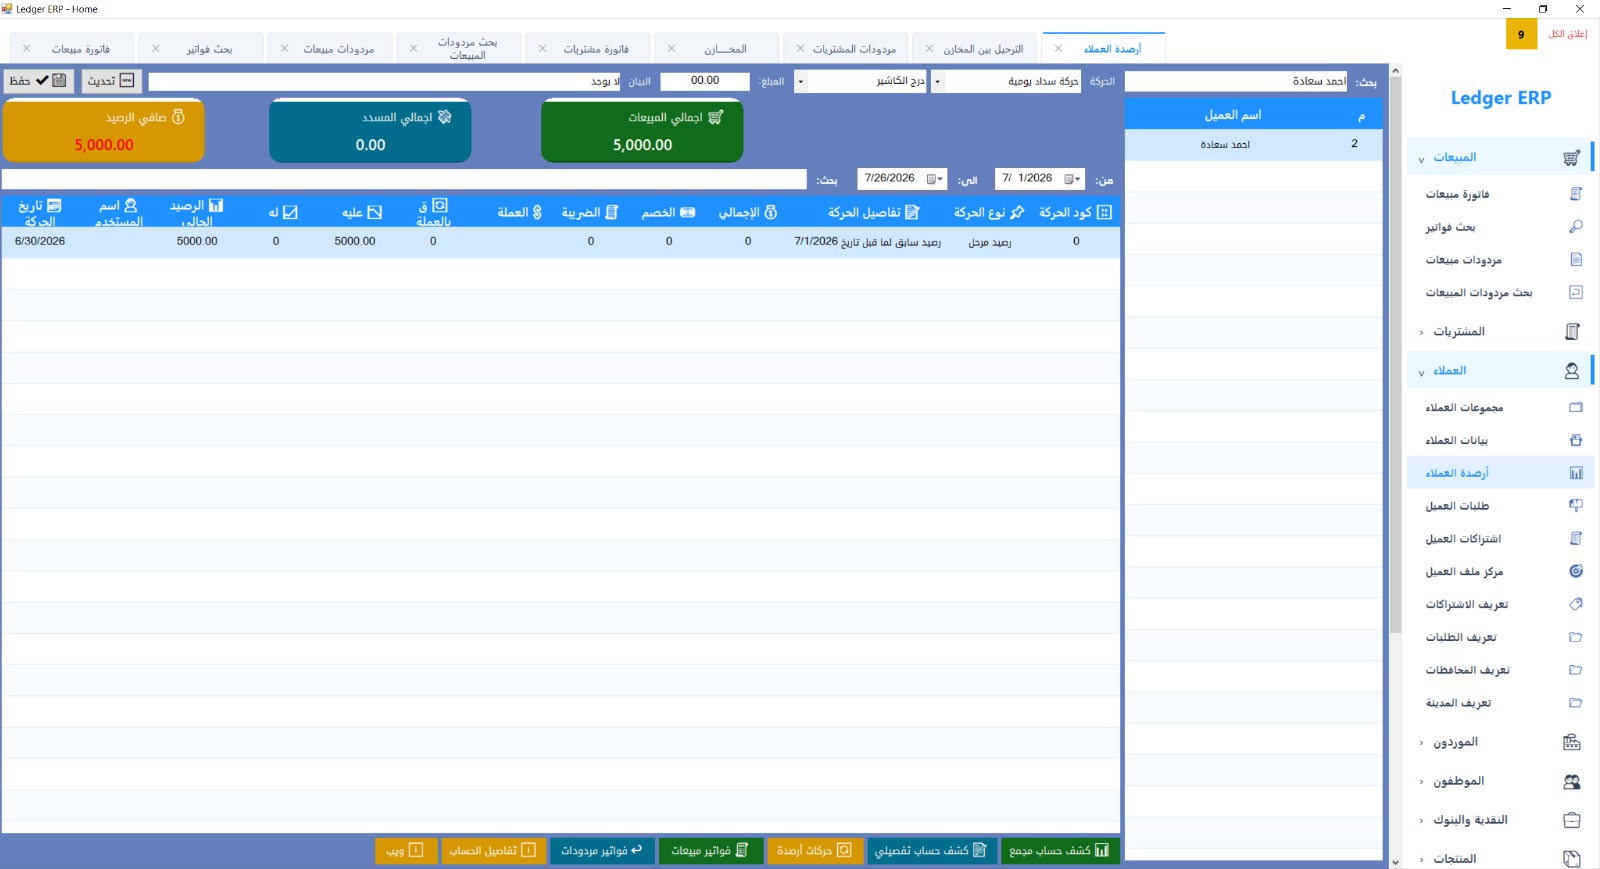The height and width of the screenshot is (869, 1600).
Task: Click the sidebar vertical scrollbar
Action: [x=1395, y=355]
